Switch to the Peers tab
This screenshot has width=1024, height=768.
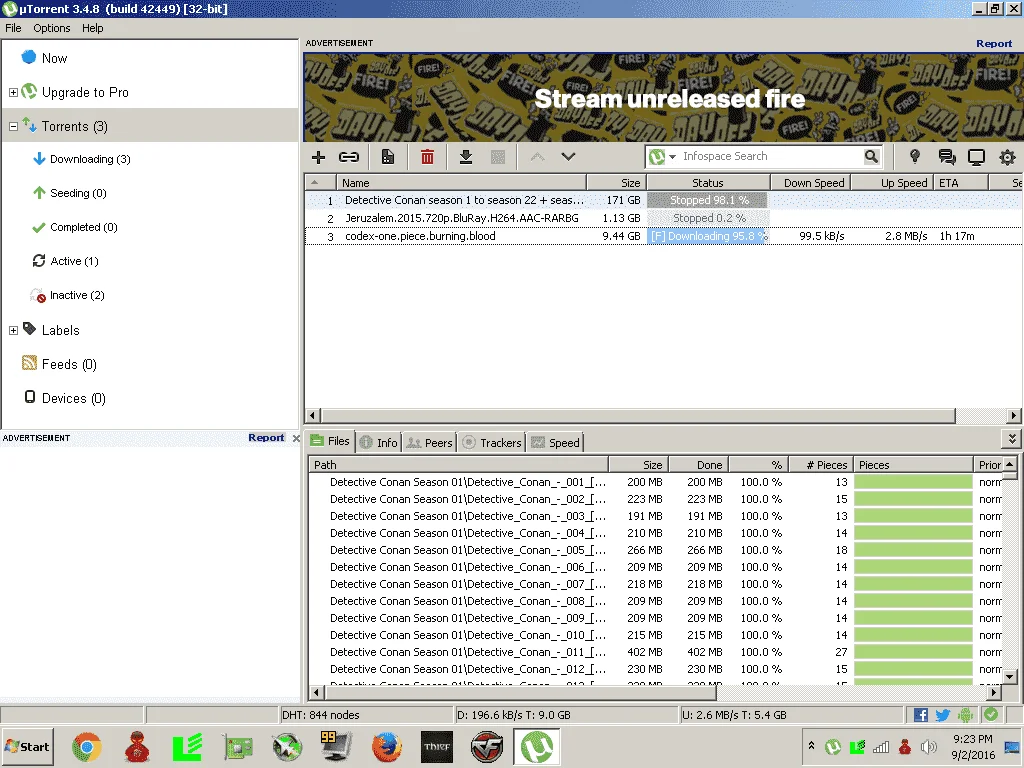[429, 443]
